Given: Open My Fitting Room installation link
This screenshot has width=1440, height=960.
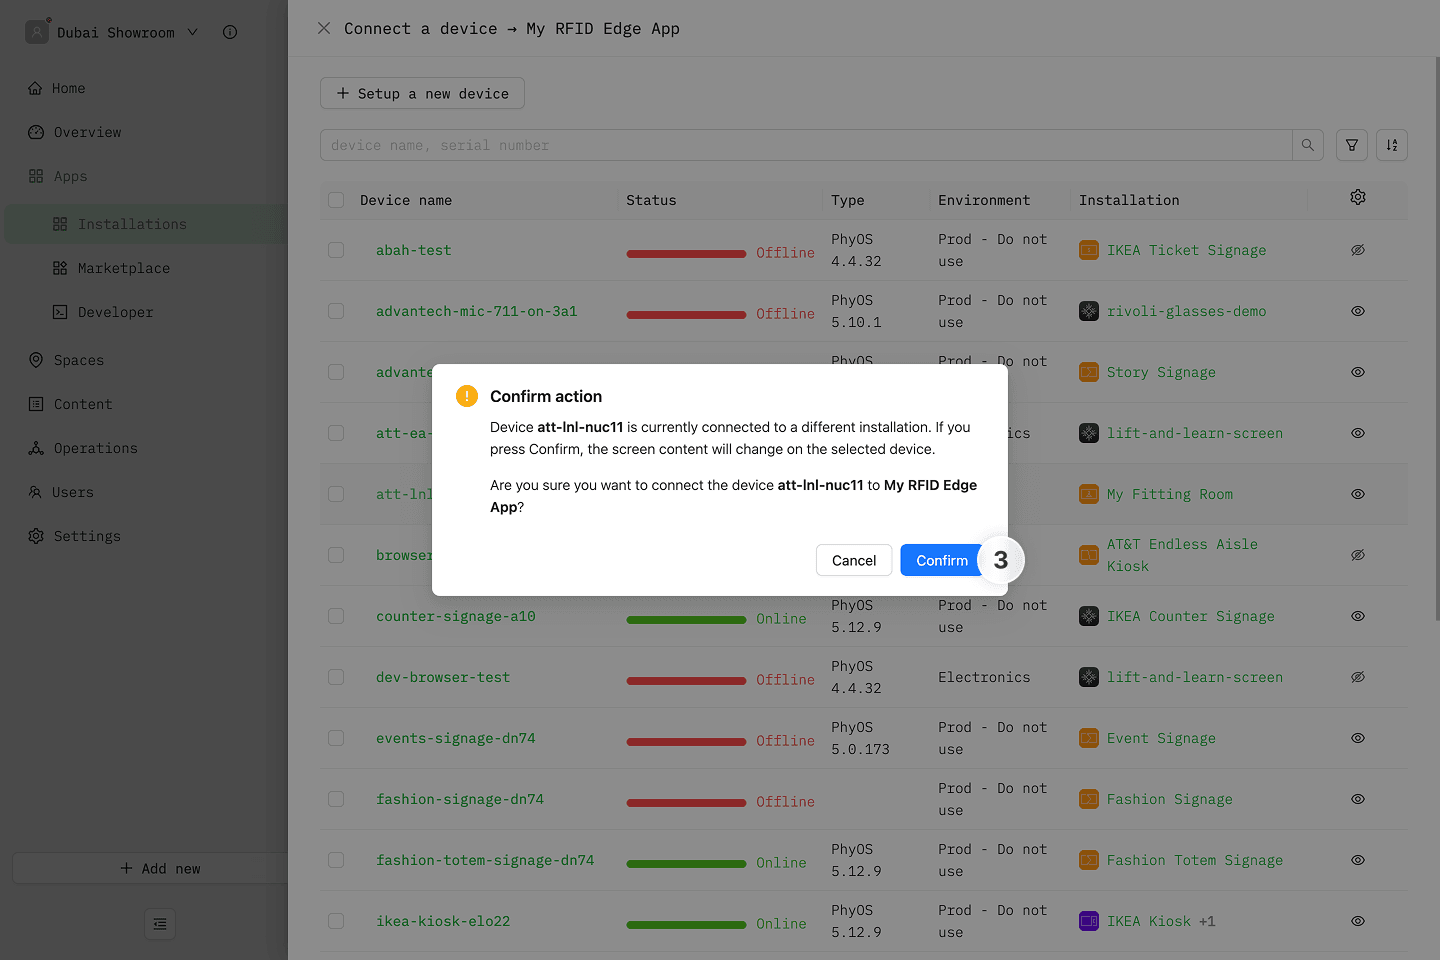Looking at the screenshot, I should click(1170, 494).
